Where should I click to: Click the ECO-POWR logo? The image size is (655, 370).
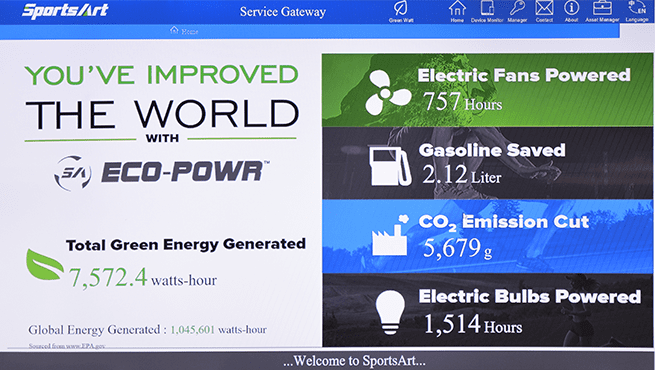coord(161,172)
